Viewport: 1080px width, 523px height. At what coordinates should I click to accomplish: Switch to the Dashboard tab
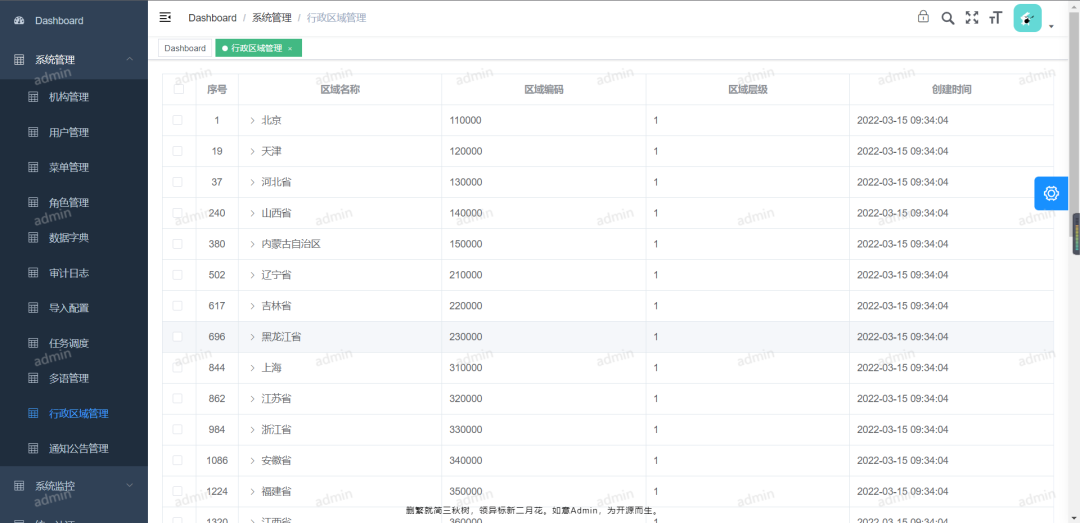tap(185, 48)
